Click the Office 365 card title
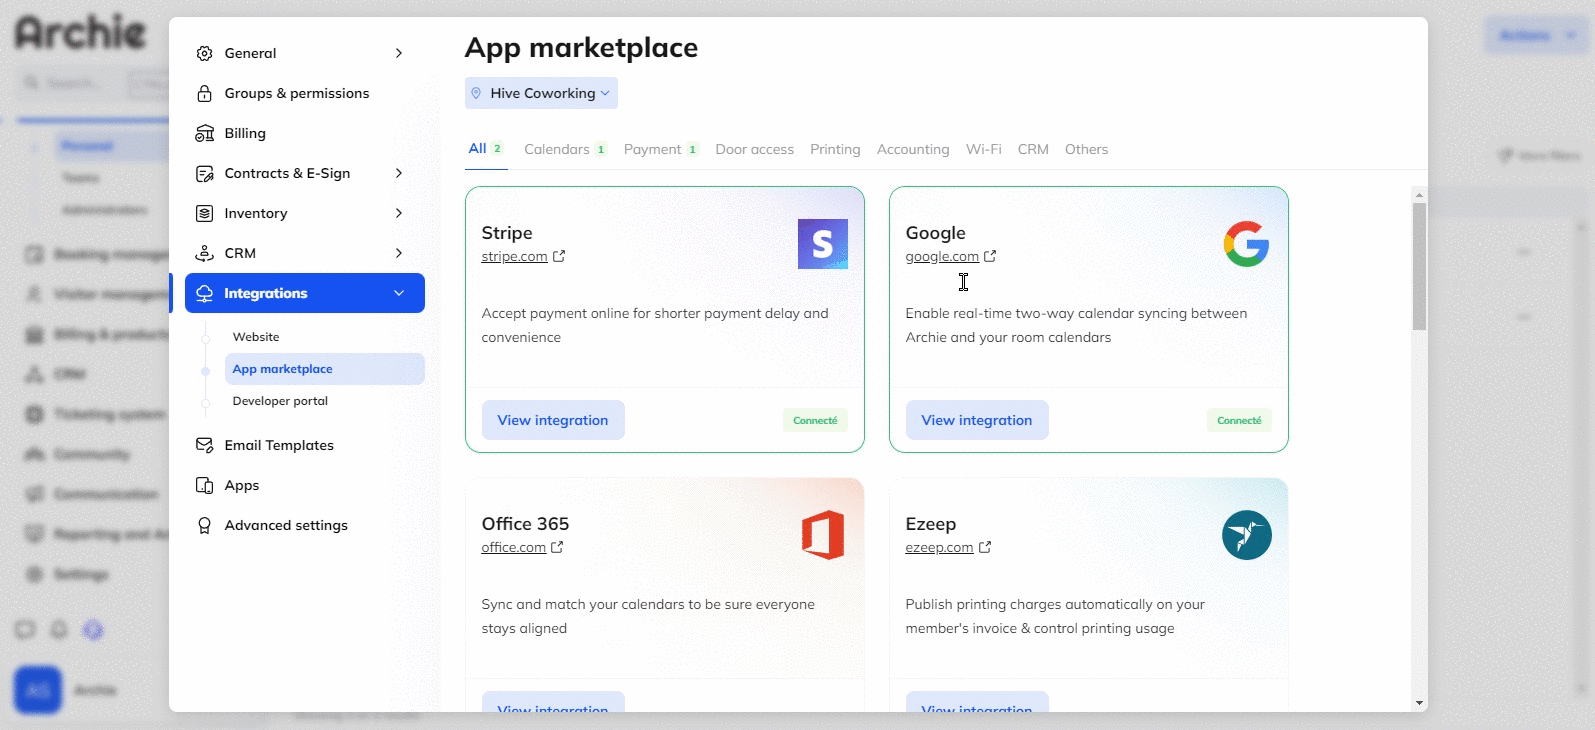The image size is (1595, 730). click(x=525, y=524)
